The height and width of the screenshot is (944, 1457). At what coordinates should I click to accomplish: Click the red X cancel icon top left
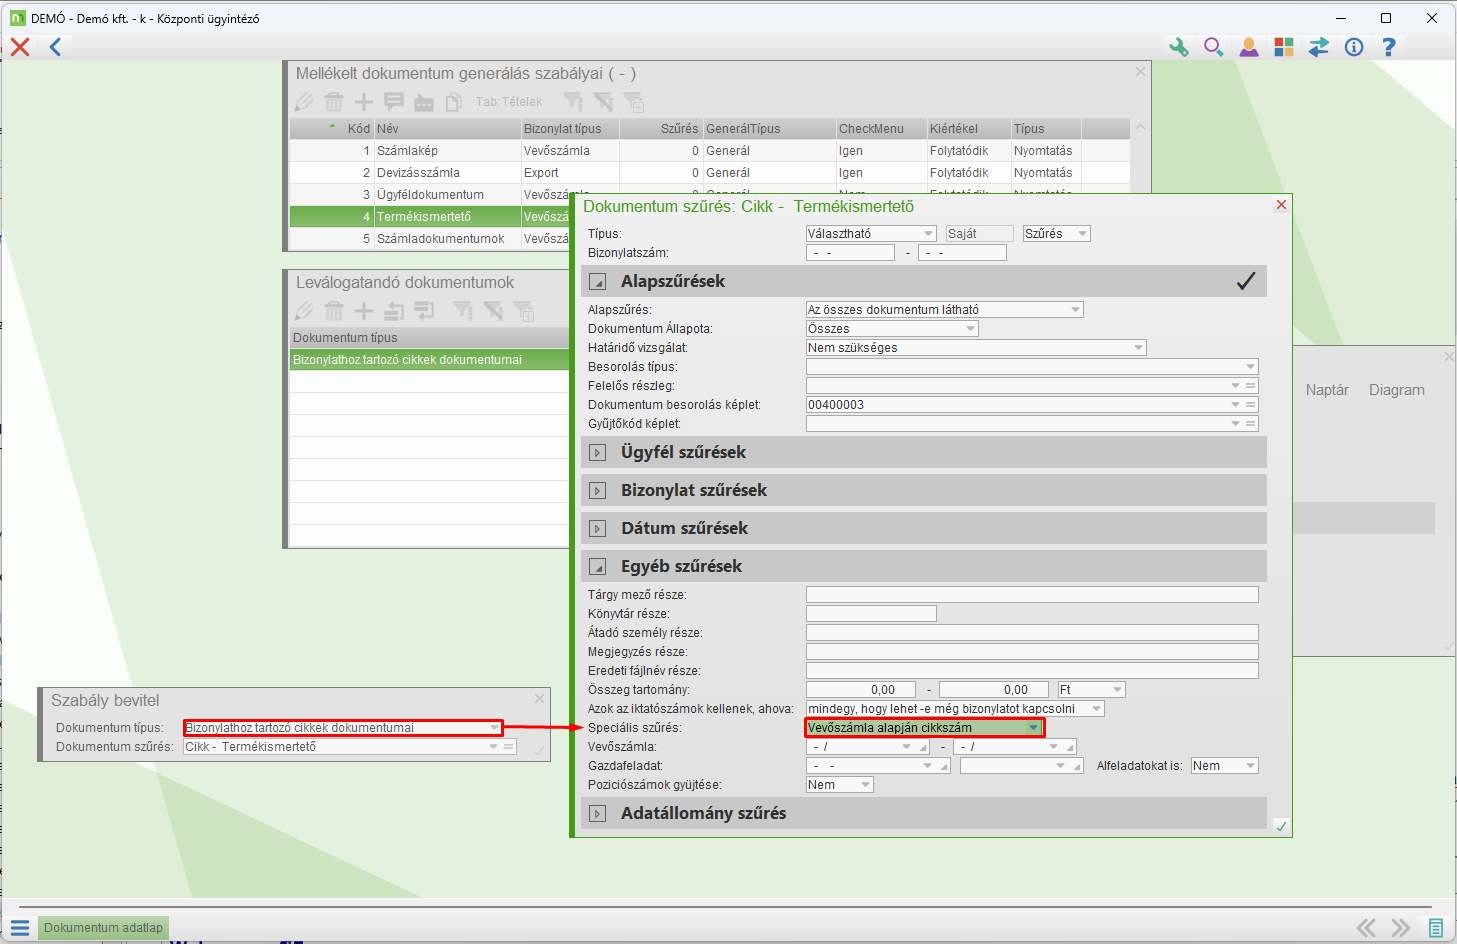pyautogui.click(x=20, y=47)
